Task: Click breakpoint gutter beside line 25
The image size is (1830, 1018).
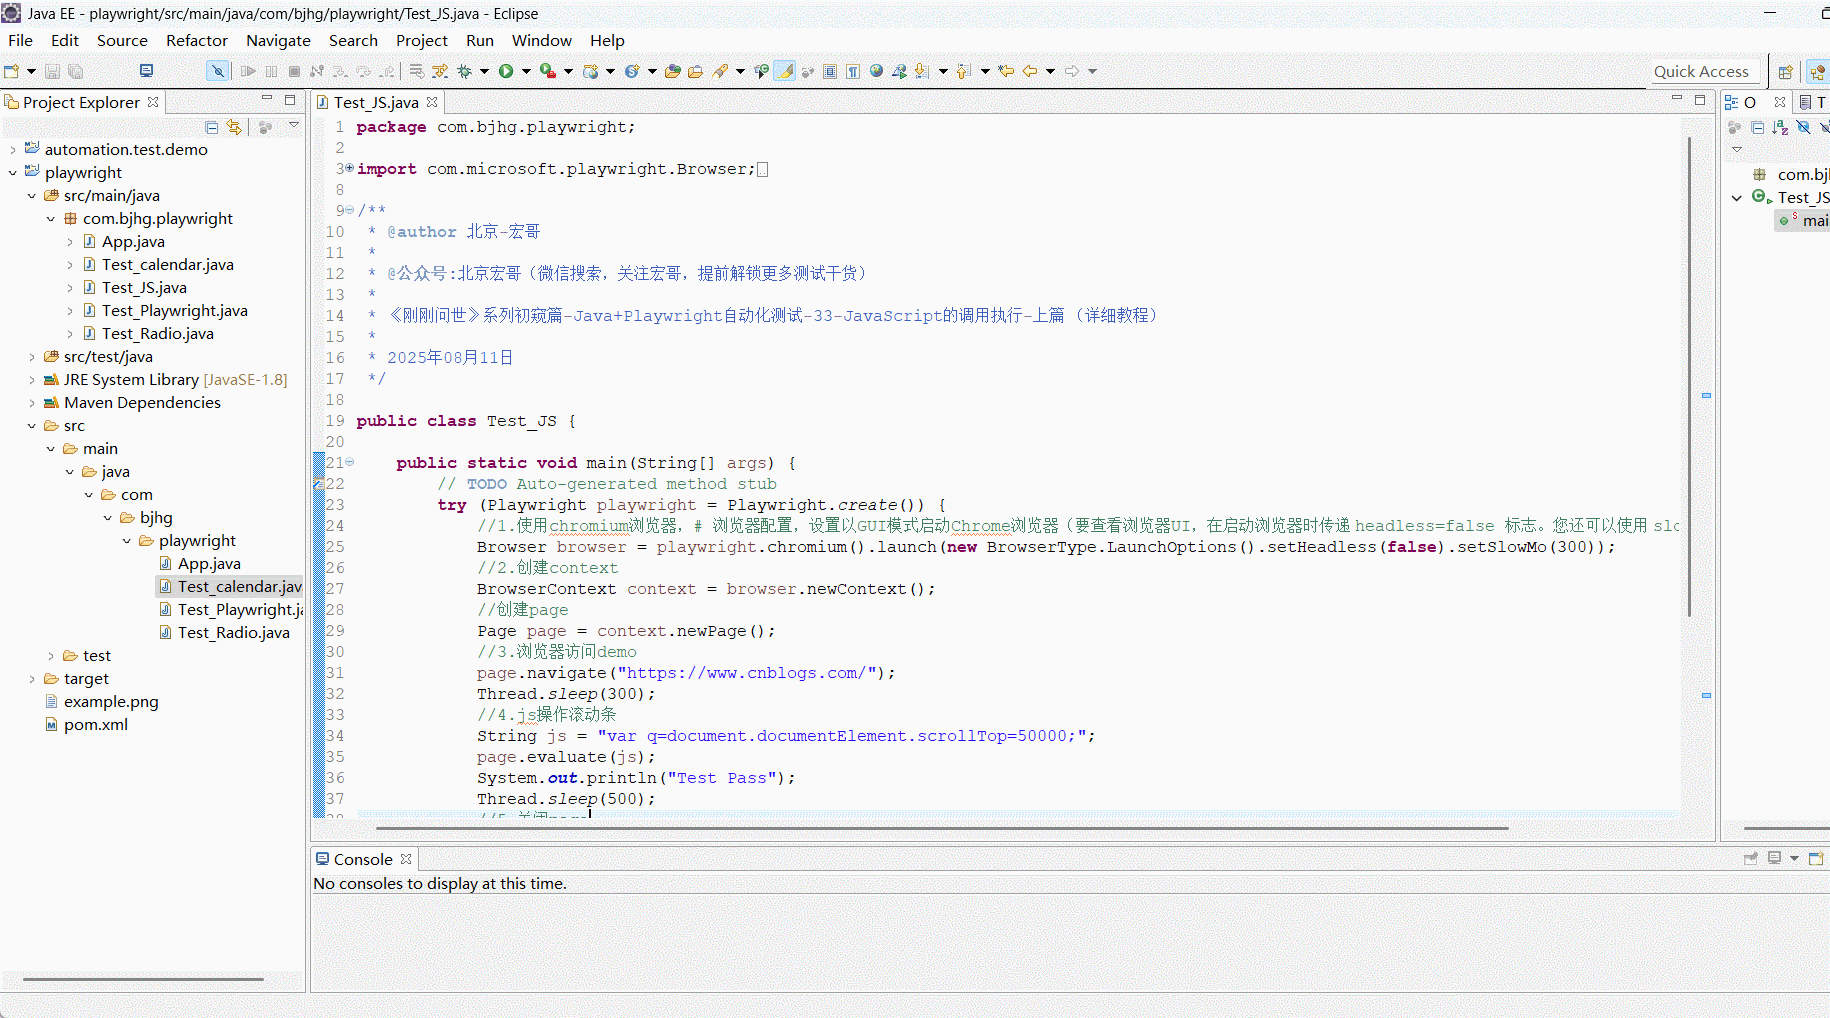Action: click(318, 547)
